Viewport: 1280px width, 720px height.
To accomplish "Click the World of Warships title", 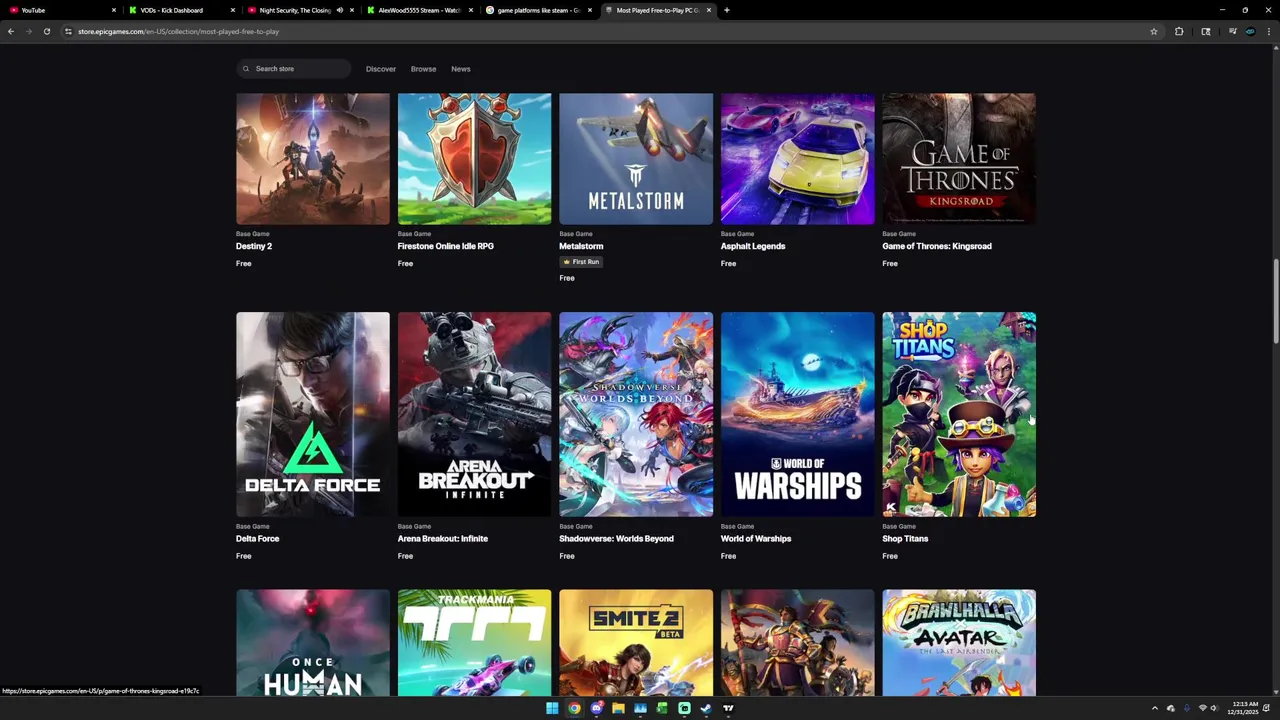I will tap(756, 538).
